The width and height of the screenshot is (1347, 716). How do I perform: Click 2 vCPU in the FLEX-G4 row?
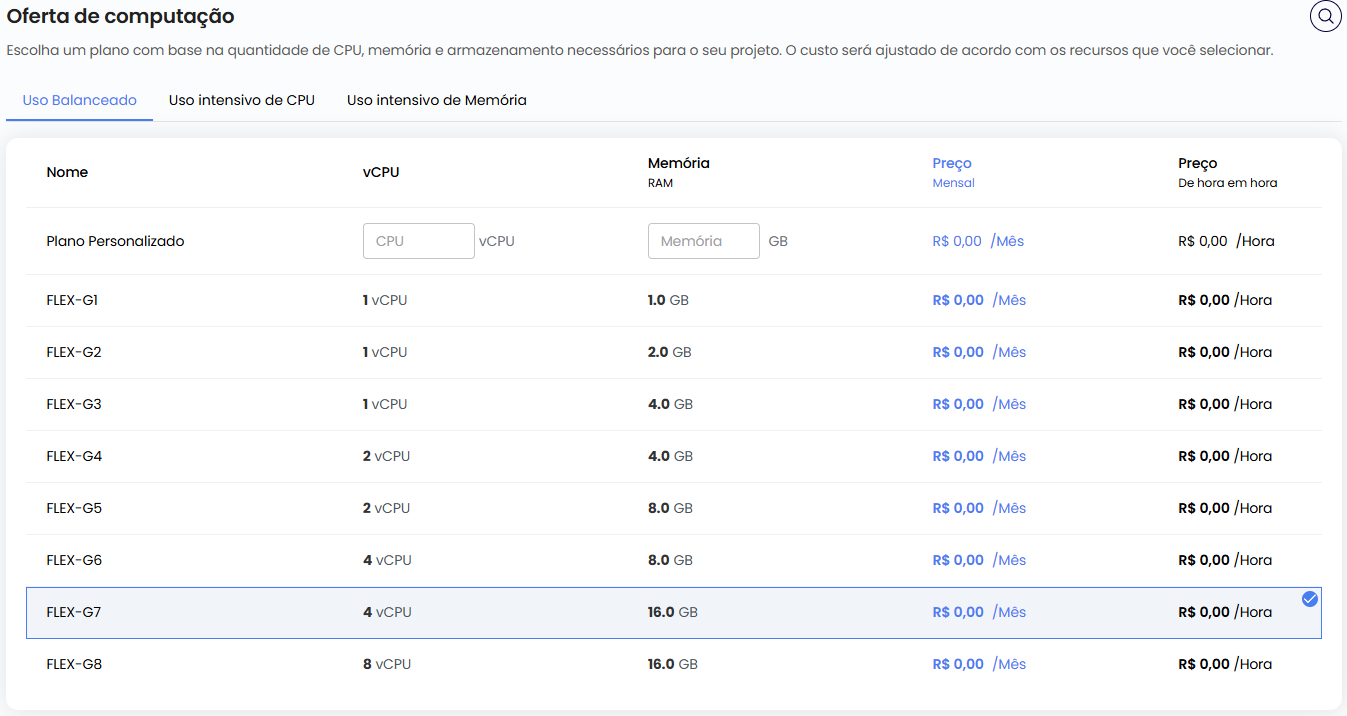[386, 456]
